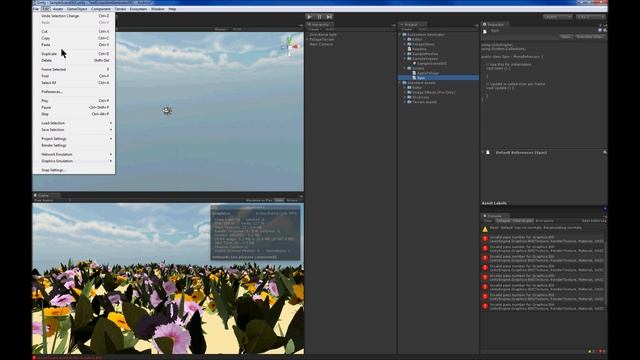Expand the Ecosystem Generator folder arrow
Screen dimensions: 640x360
[400, 35]
